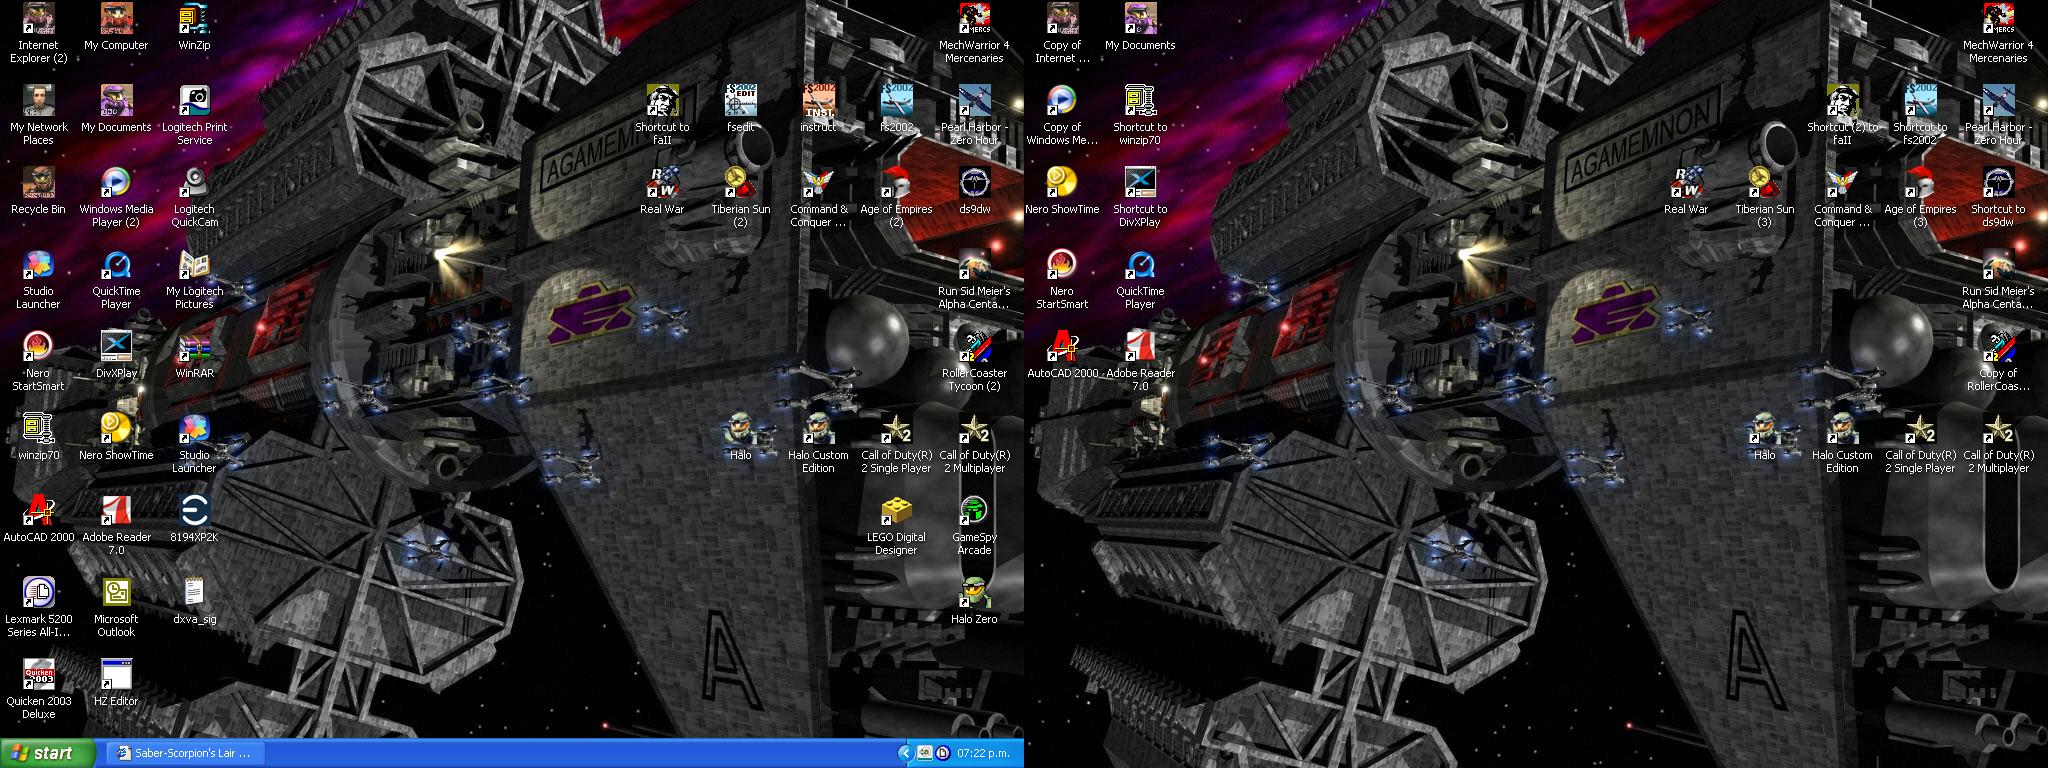Expand hidden system tray icons chevron
2048x768 pixels.
[906, 753]
